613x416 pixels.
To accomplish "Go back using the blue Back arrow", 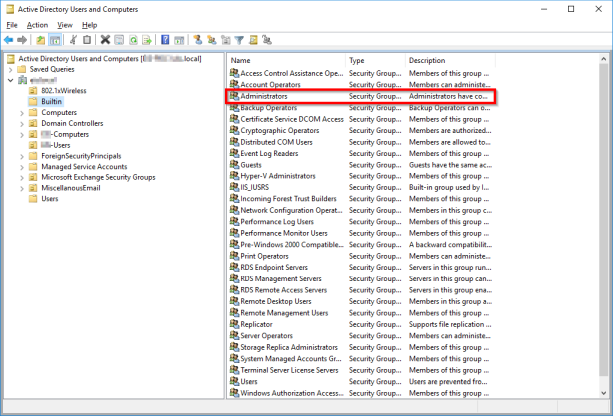I will click(9, 40).
